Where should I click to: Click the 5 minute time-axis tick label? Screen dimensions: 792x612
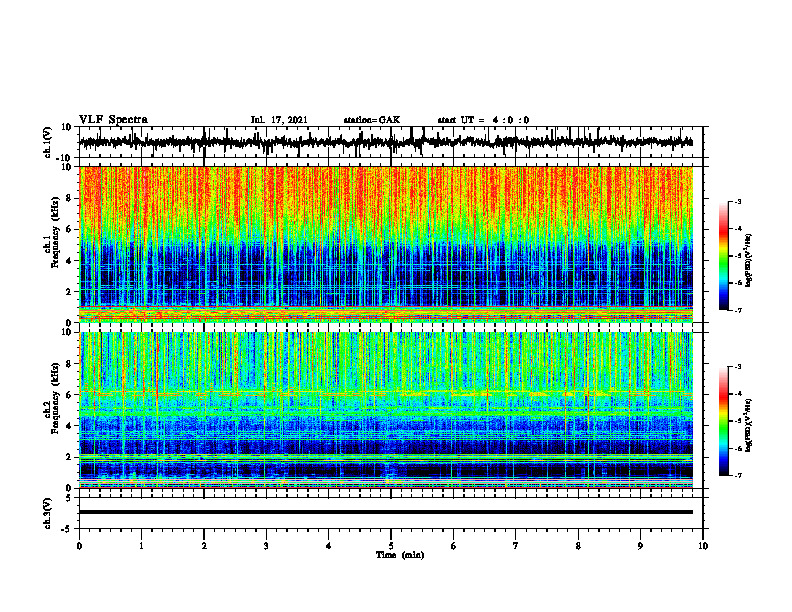click(x=391, y=546)
